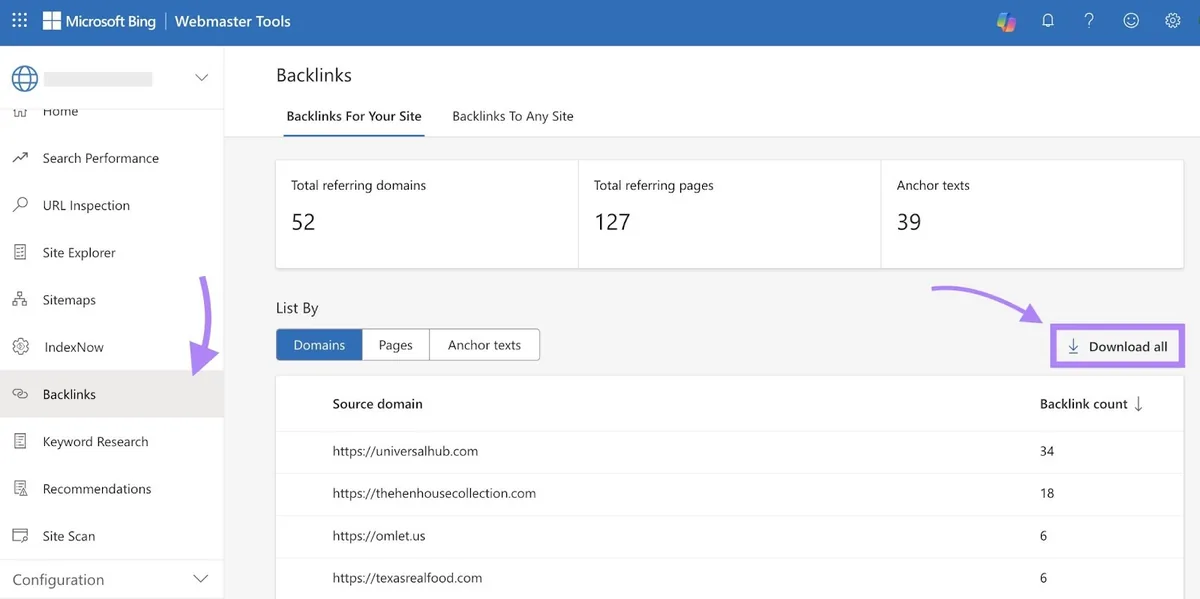Image resolution: width=1200 pixels, height=599 pixels.
Task: List by Pages
Action: (x=396, y=345)
